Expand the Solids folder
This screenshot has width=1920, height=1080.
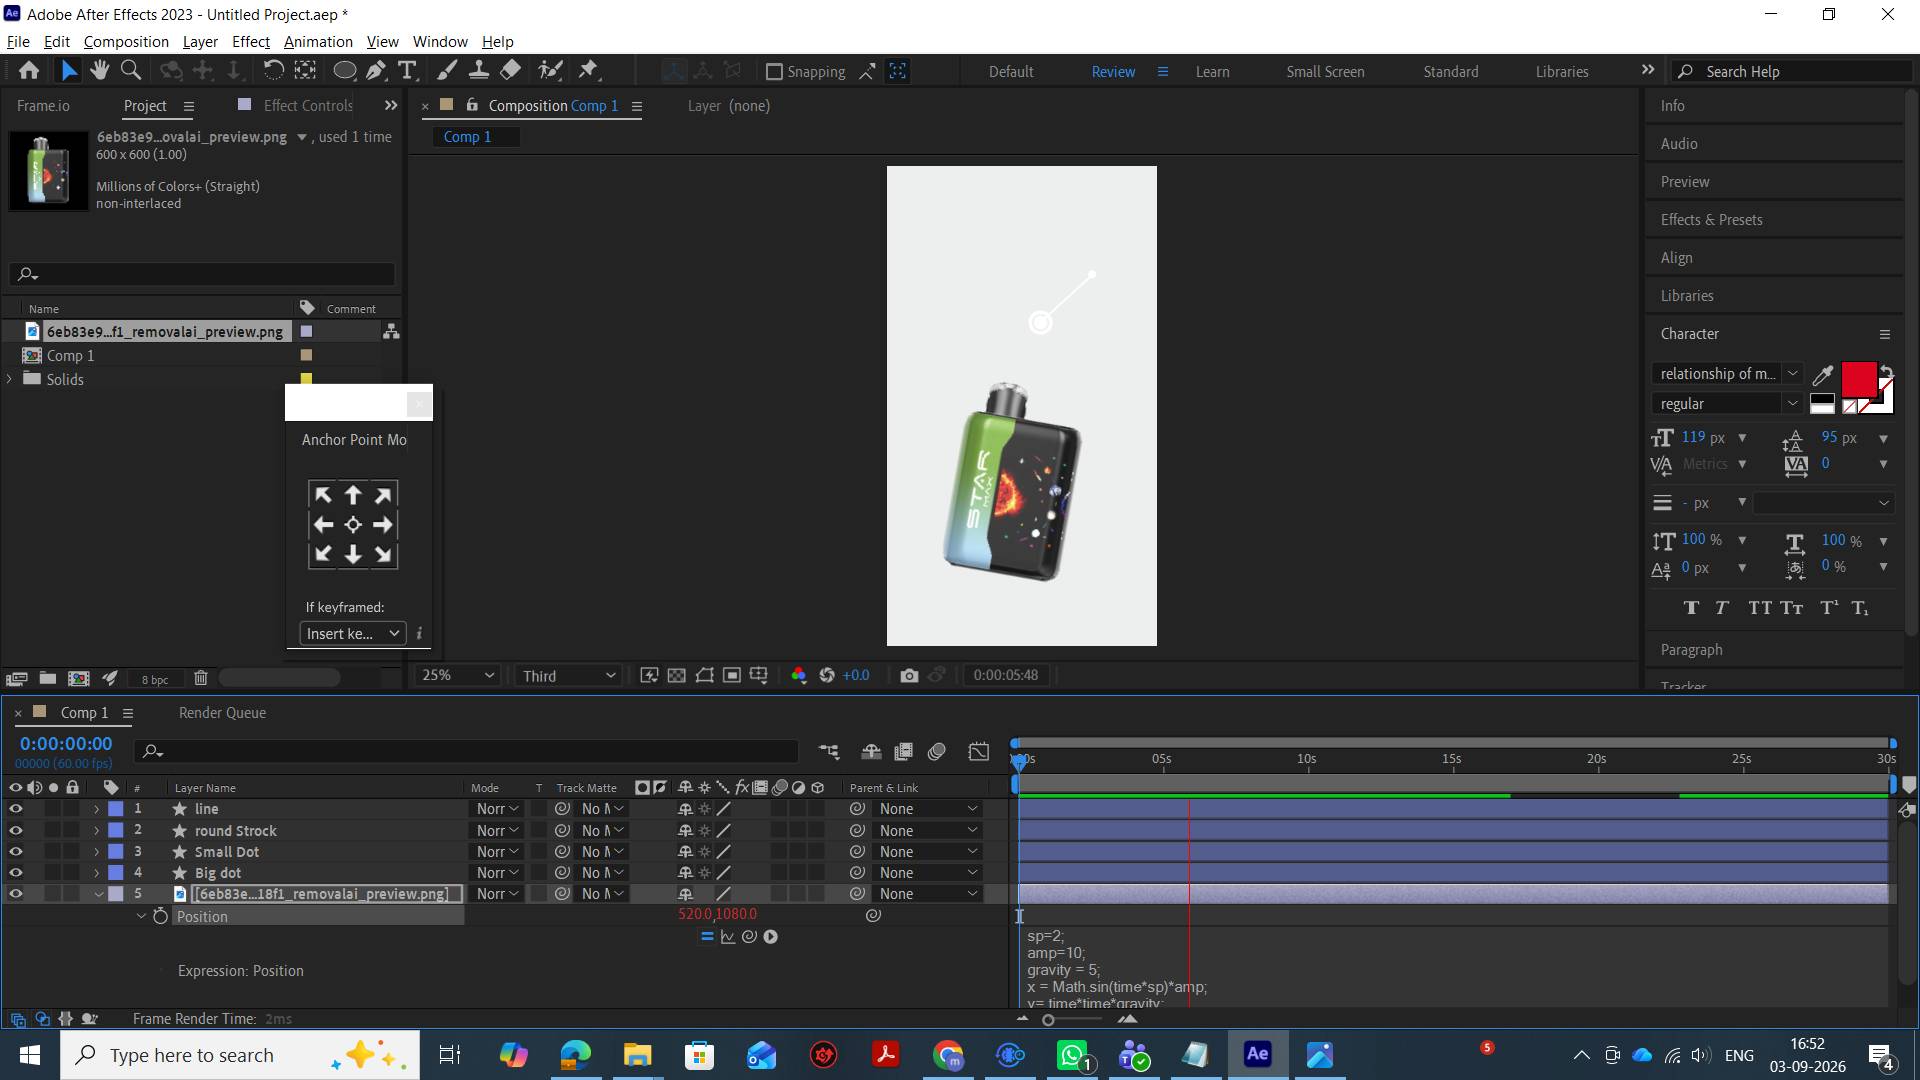coord(10,379)
